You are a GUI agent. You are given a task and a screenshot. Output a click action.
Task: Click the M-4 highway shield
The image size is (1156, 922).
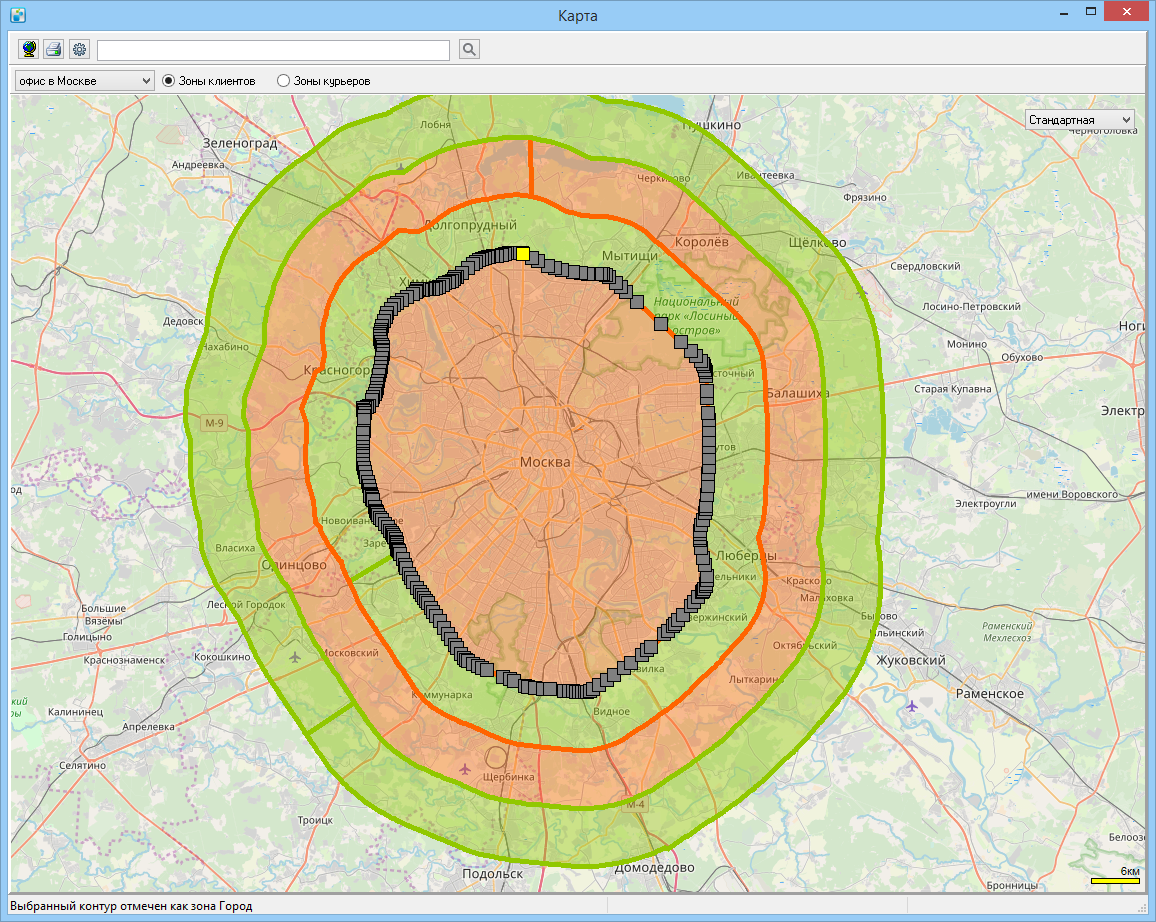(636, 804)
